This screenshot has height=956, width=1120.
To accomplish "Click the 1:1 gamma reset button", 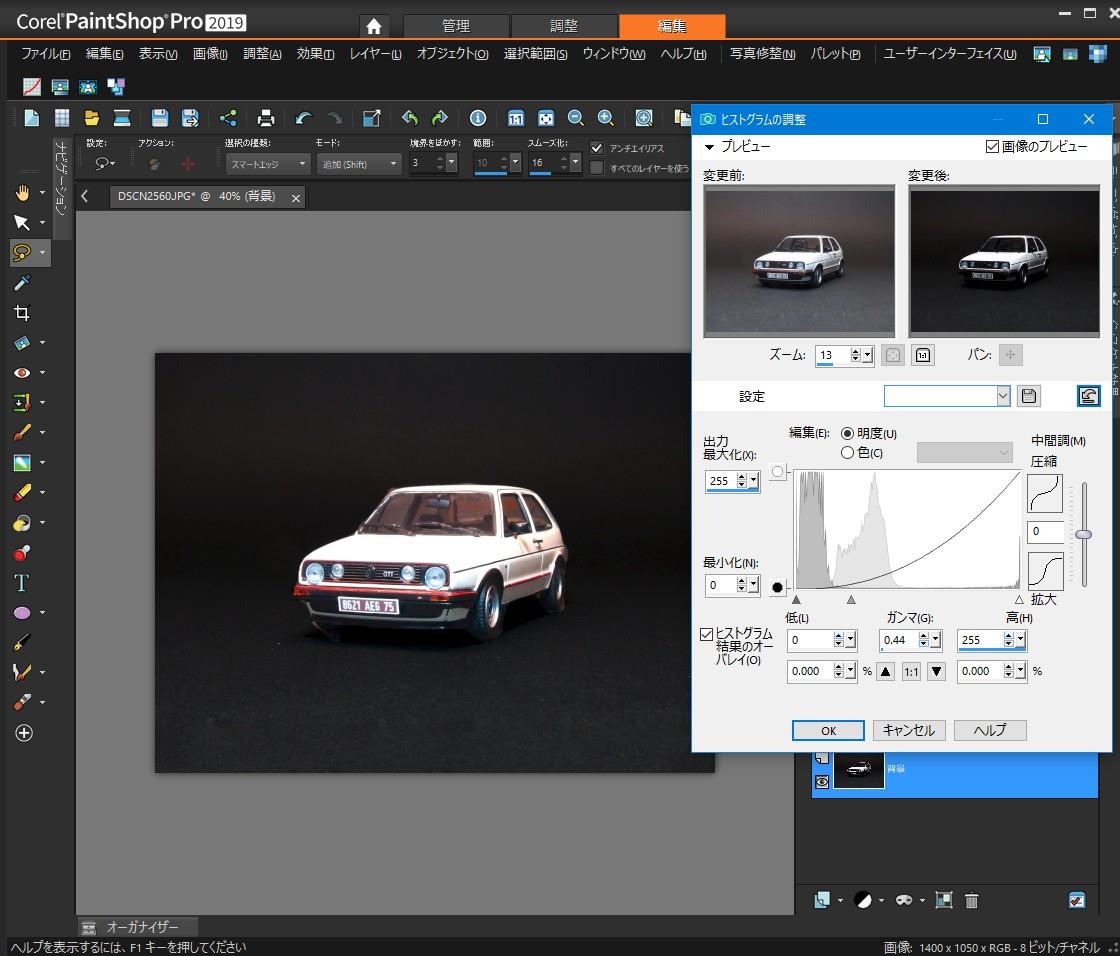I will tap(911, 672).
